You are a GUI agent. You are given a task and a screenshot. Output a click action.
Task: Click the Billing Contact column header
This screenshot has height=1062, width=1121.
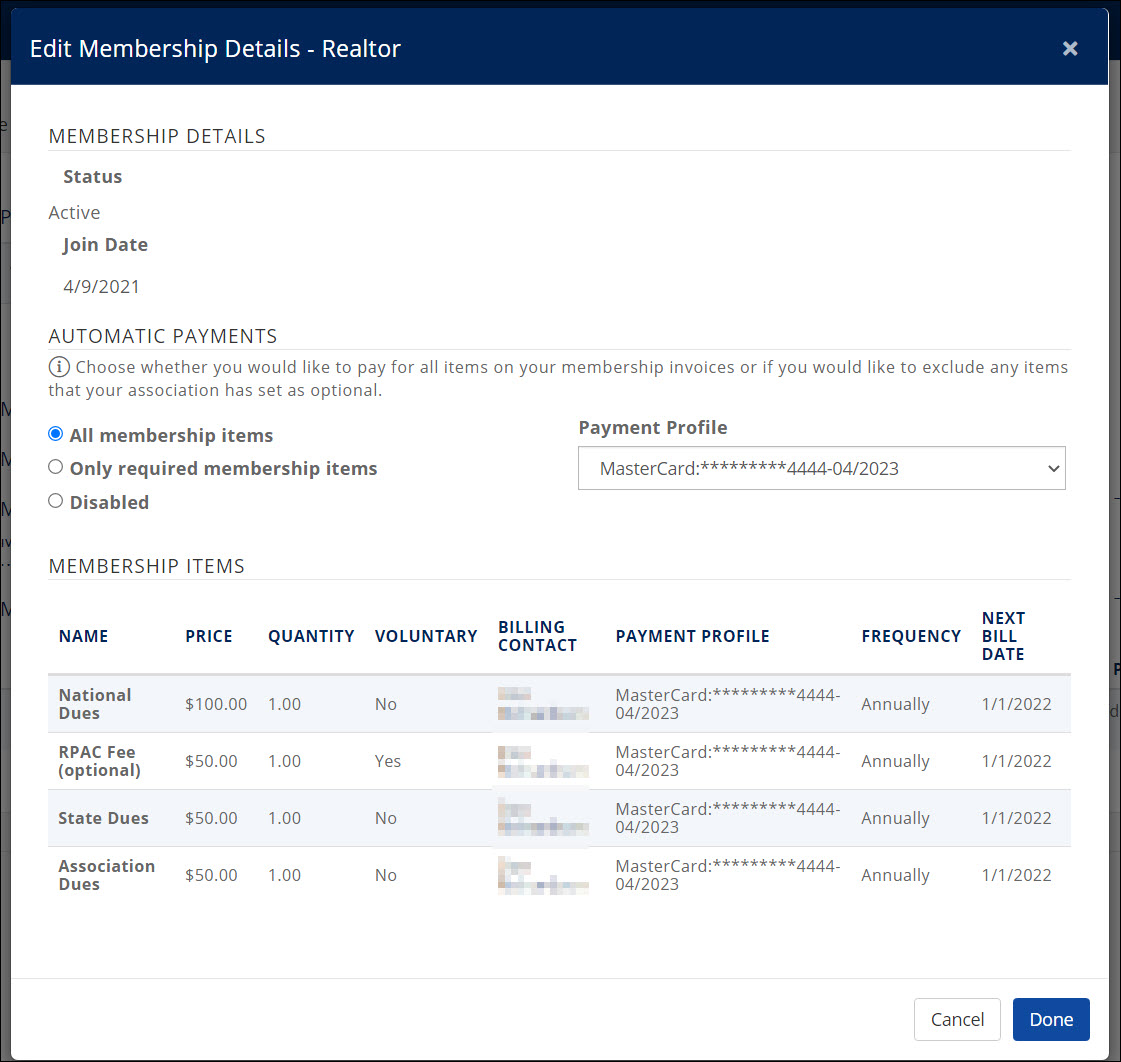(x=537, y=636)
